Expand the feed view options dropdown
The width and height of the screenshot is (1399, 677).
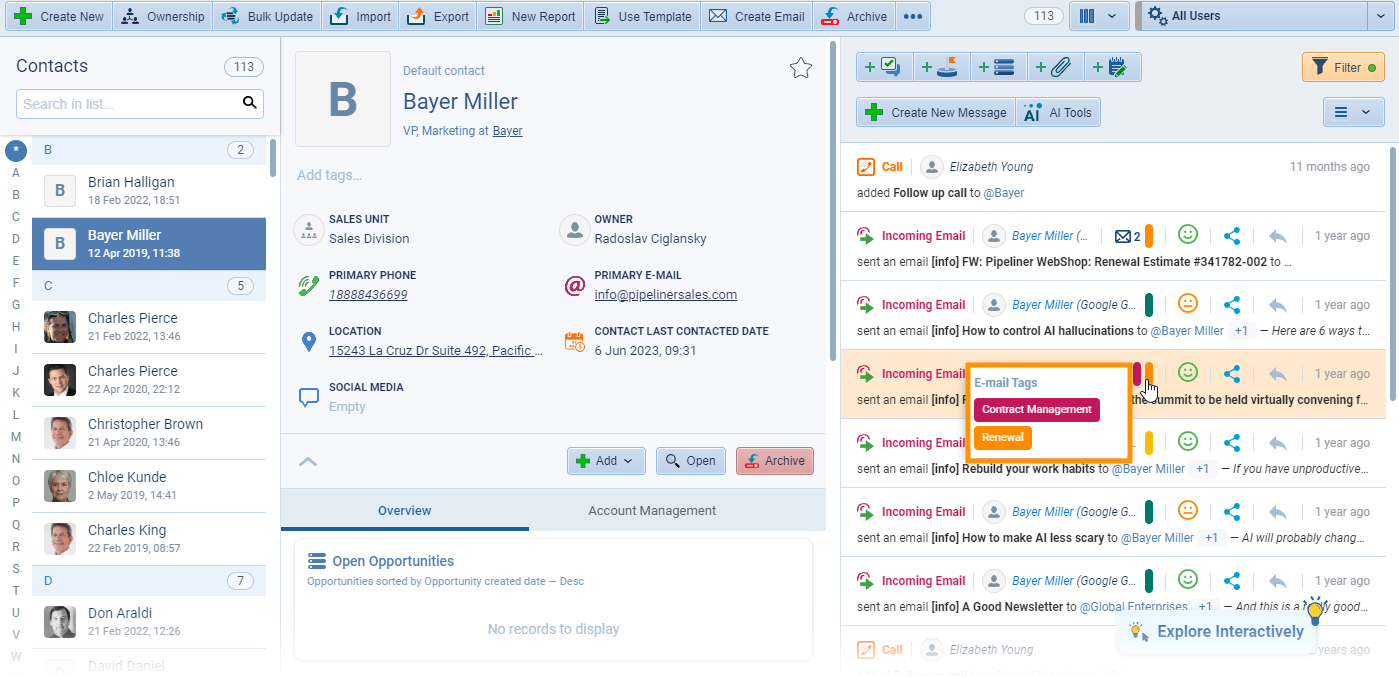point(1354,112)
